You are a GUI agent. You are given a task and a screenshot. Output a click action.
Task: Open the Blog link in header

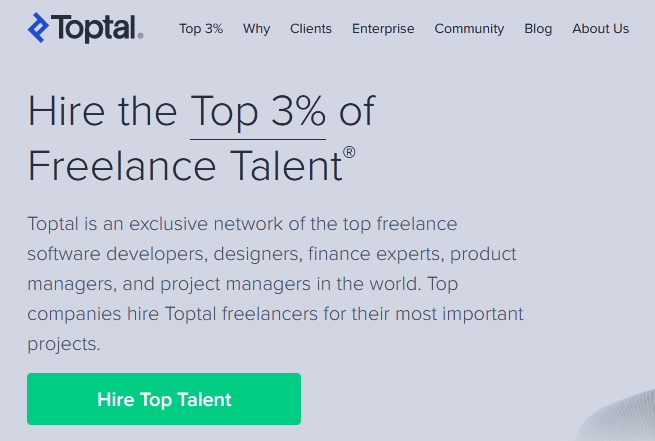point(538,29)
